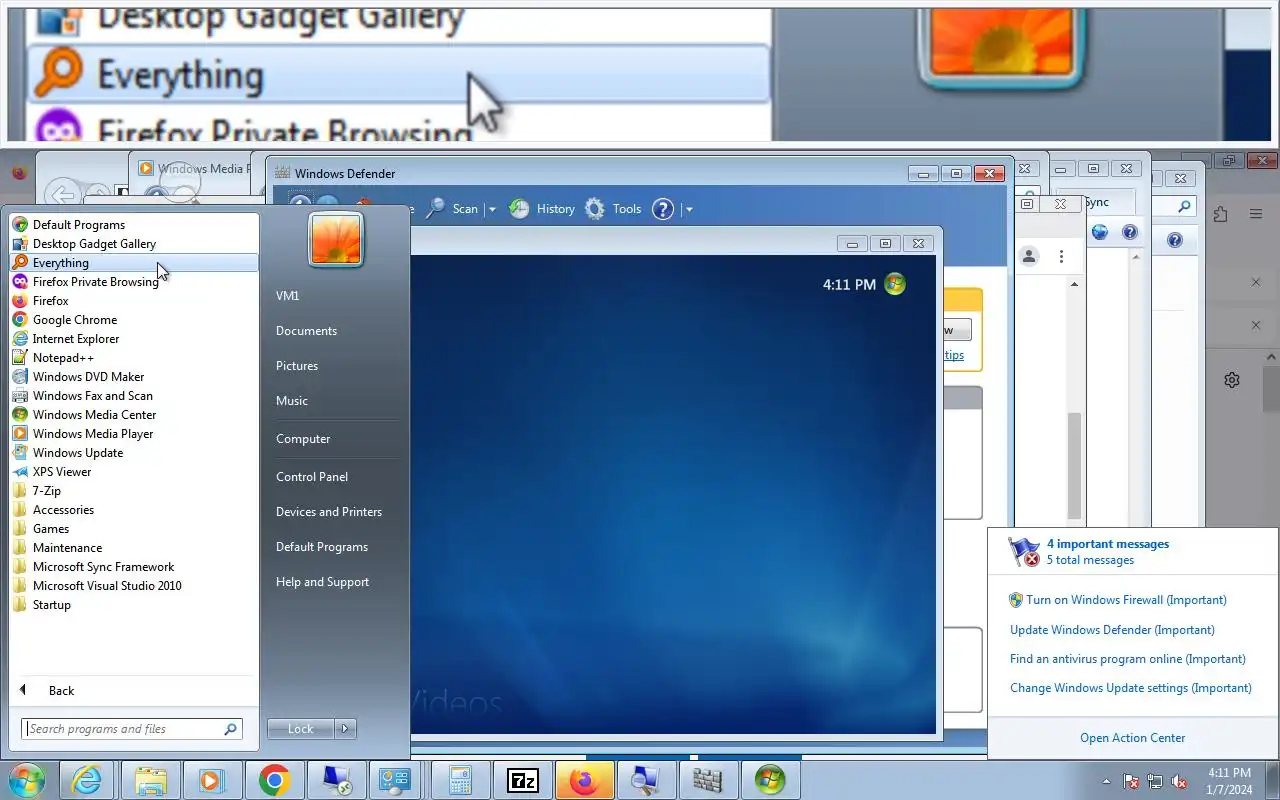Click the user account picture thumbnail
This screenshot has width=1280, height=800.
point(336,240)
